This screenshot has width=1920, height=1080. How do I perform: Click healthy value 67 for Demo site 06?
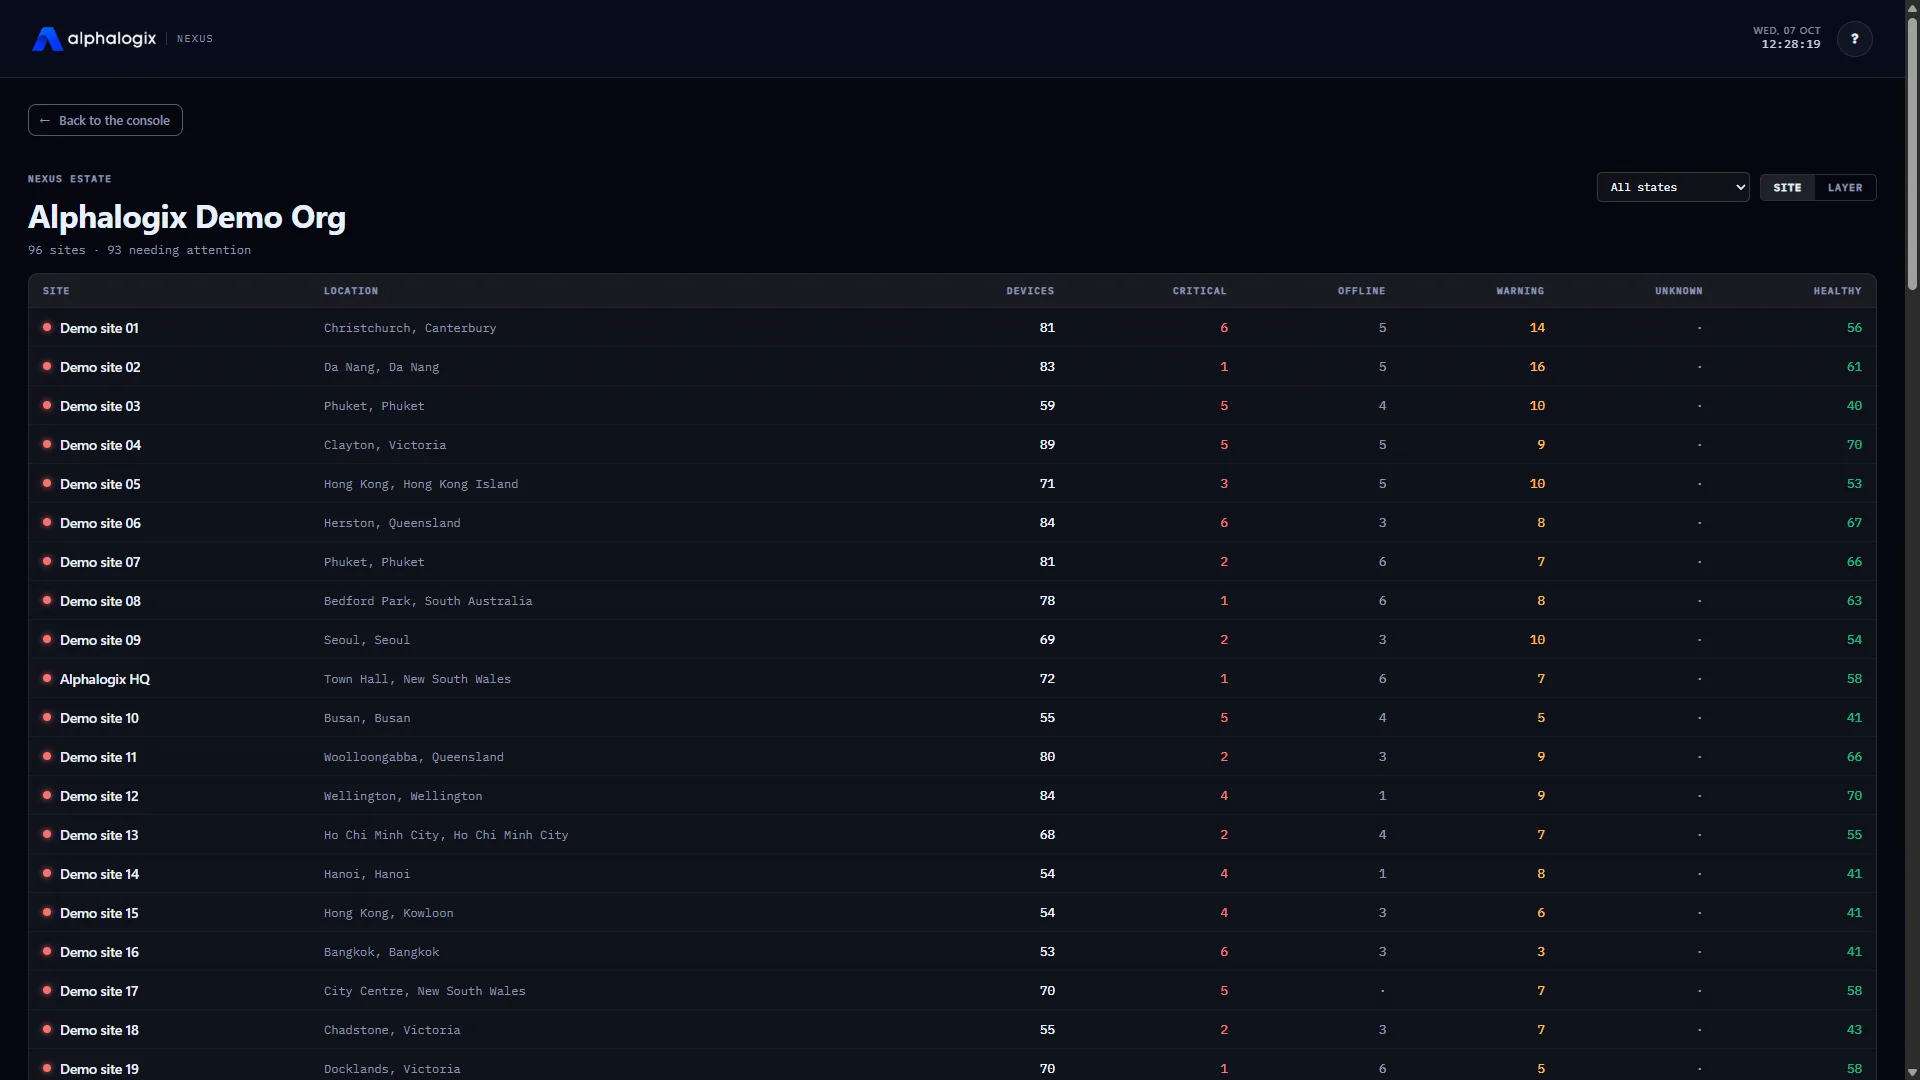point(1854,523)
